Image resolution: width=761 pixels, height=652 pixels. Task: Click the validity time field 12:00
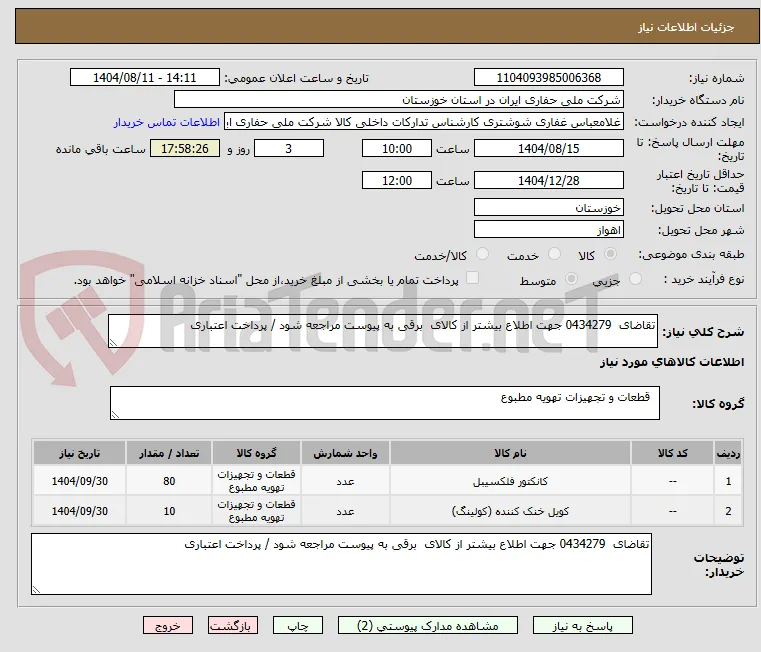tap(397, 181)
